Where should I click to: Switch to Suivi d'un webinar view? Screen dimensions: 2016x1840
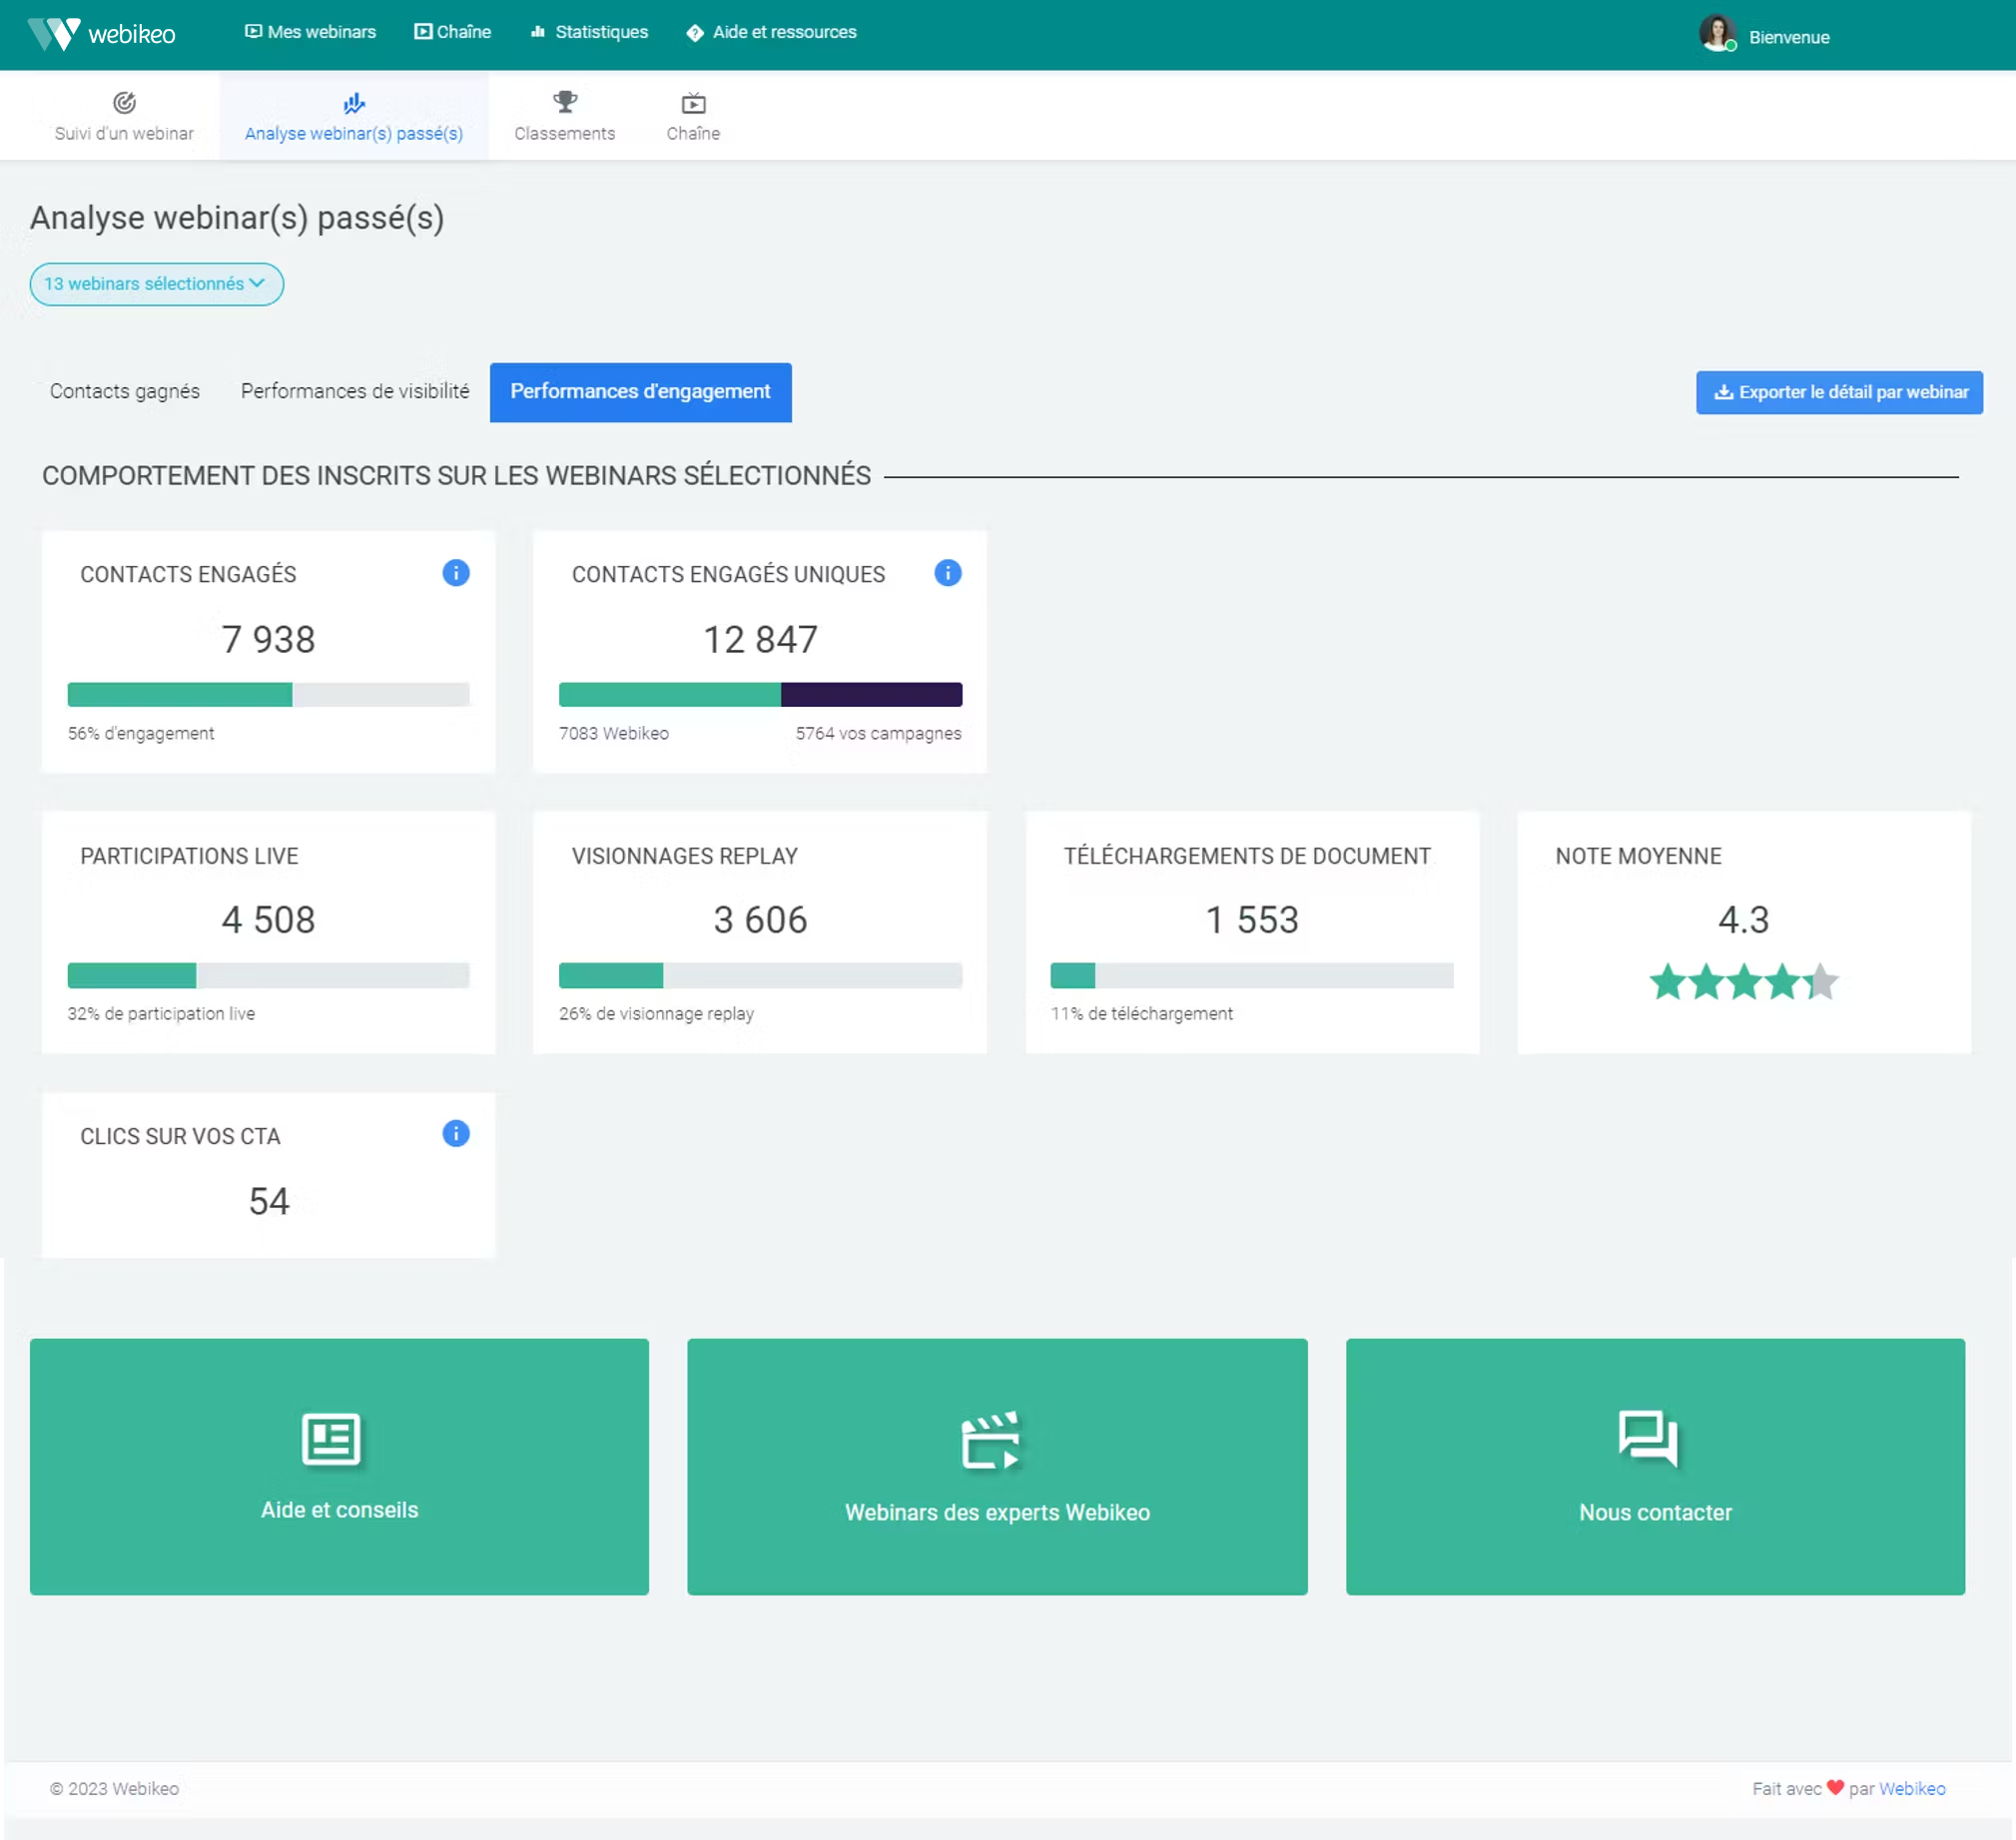pyautogui.click(x=123, y=115)
